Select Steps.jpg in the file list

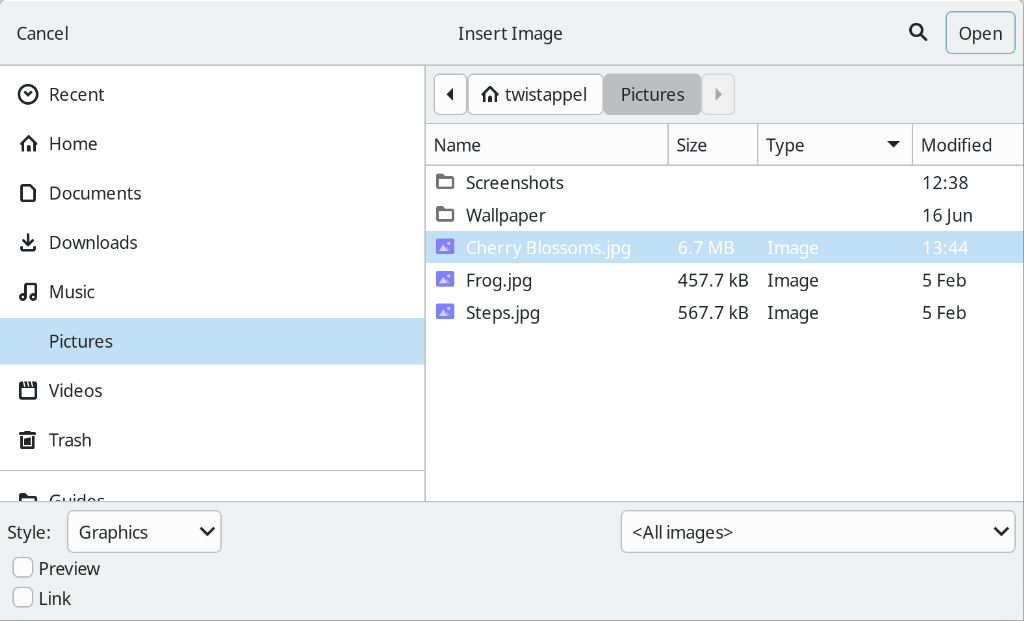(x=502, y=312)
